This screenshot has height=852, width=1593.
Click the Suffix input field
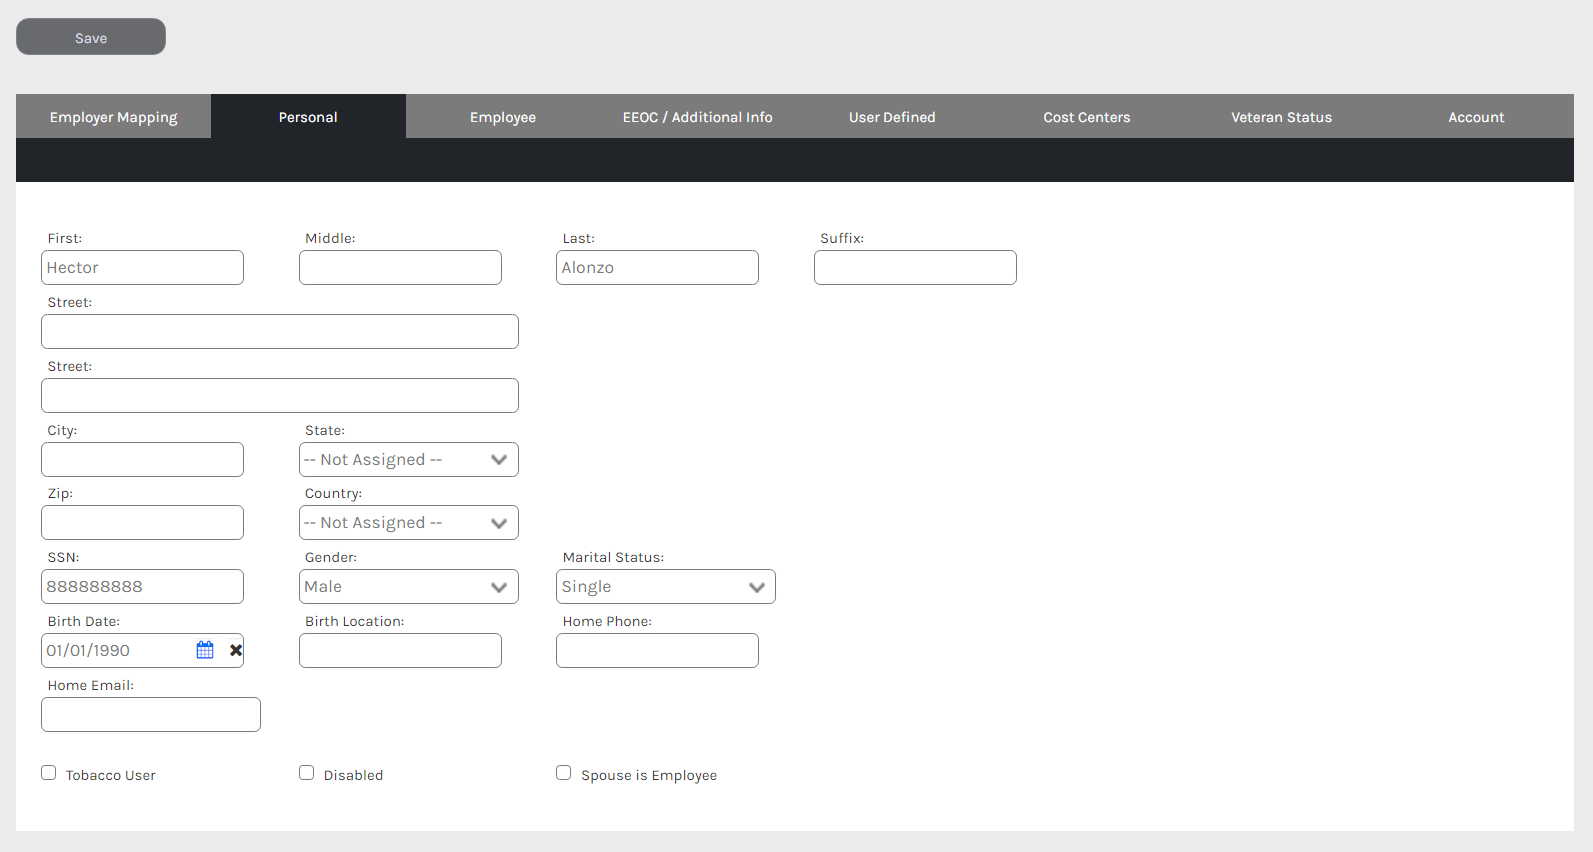click(915, 267)
